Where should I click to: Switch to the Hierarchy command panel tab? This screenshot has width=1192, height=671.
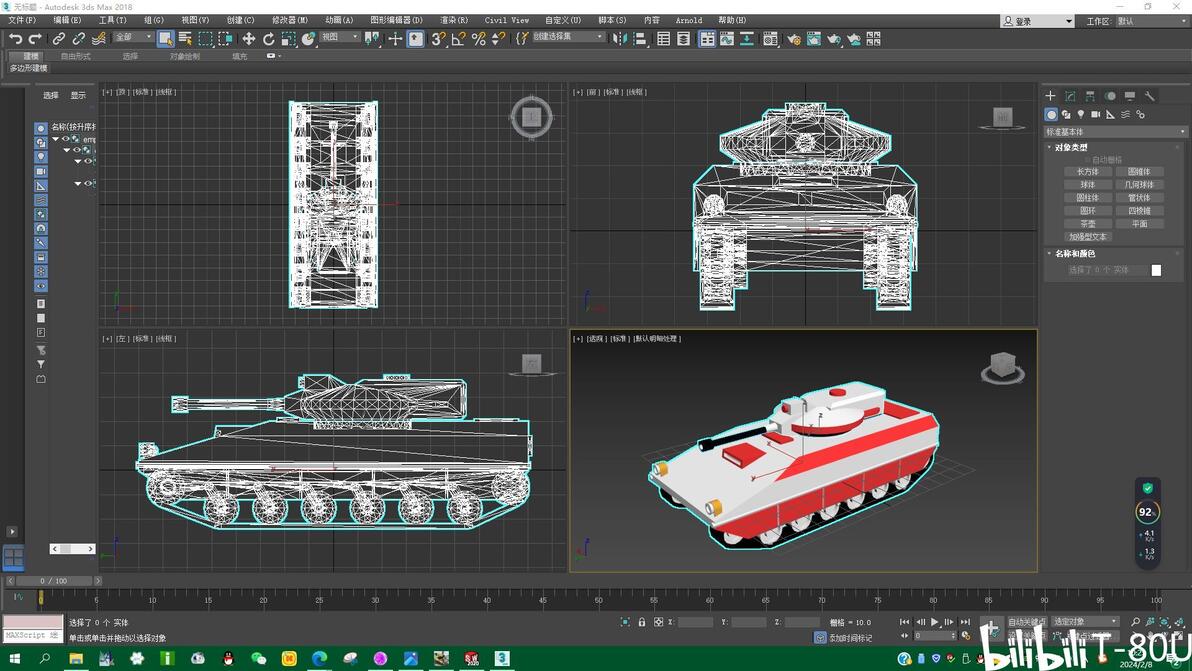(x=1090, y=96)
